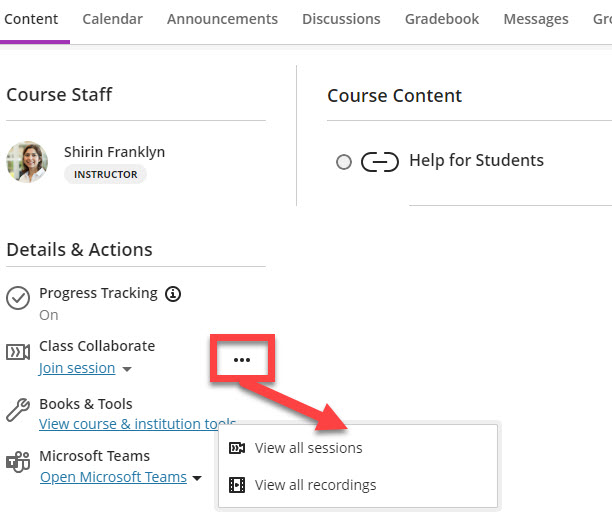Click the Books & Tools wrench icon

[18, 409]
